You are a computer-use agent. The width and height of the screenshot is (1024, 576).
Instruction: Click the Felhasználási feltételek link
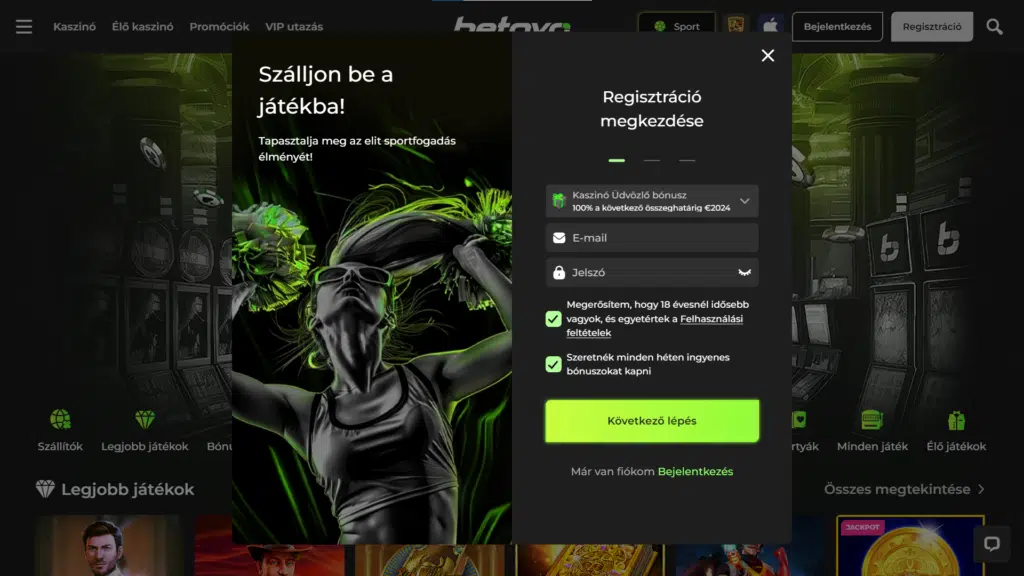tap(711, 319)
